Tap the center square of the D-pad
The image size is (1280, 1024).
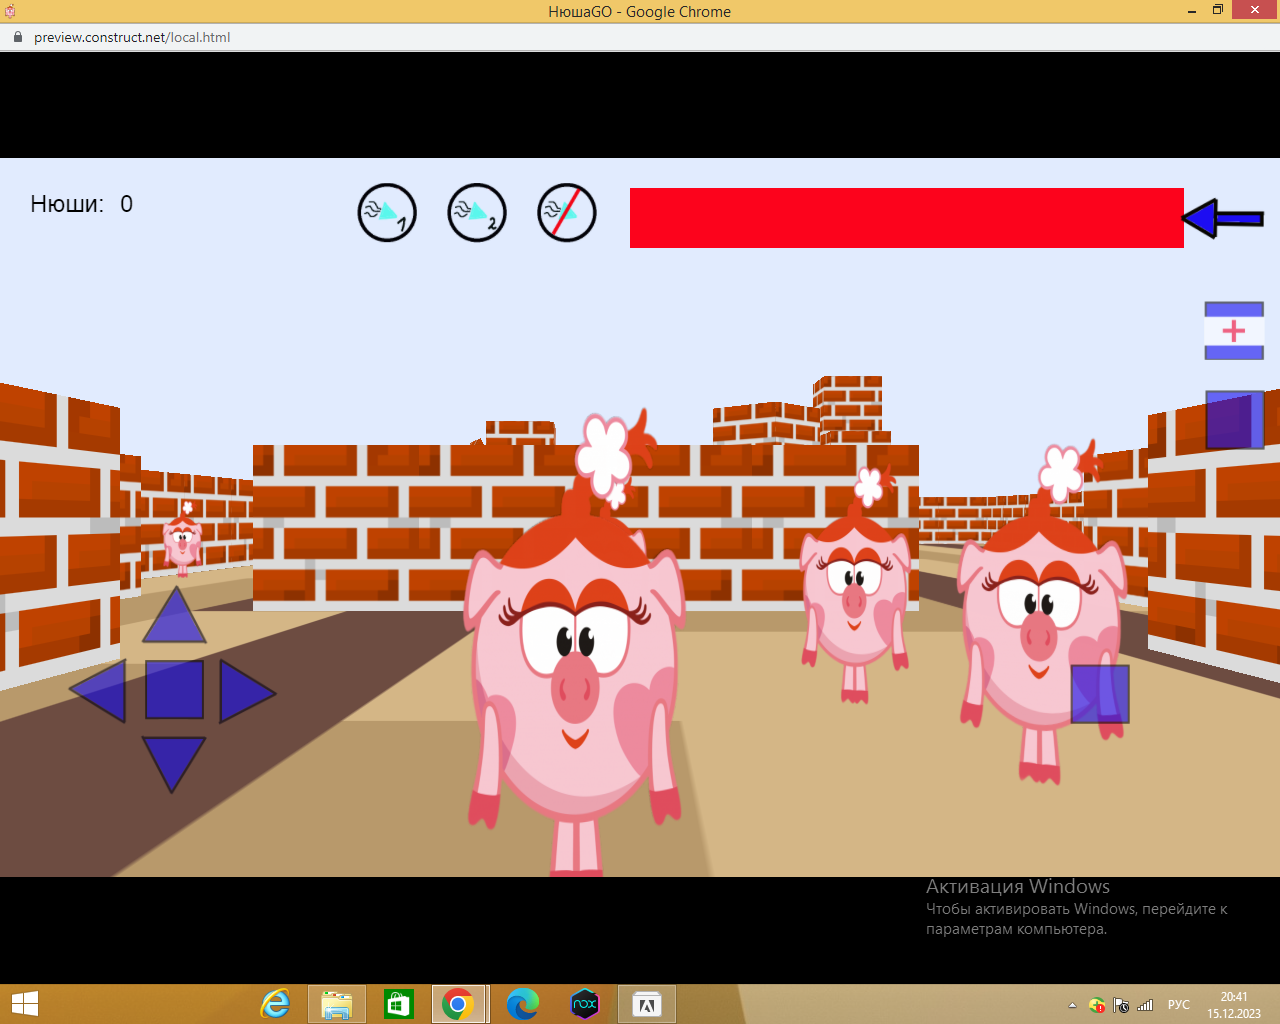coord(175,689)
